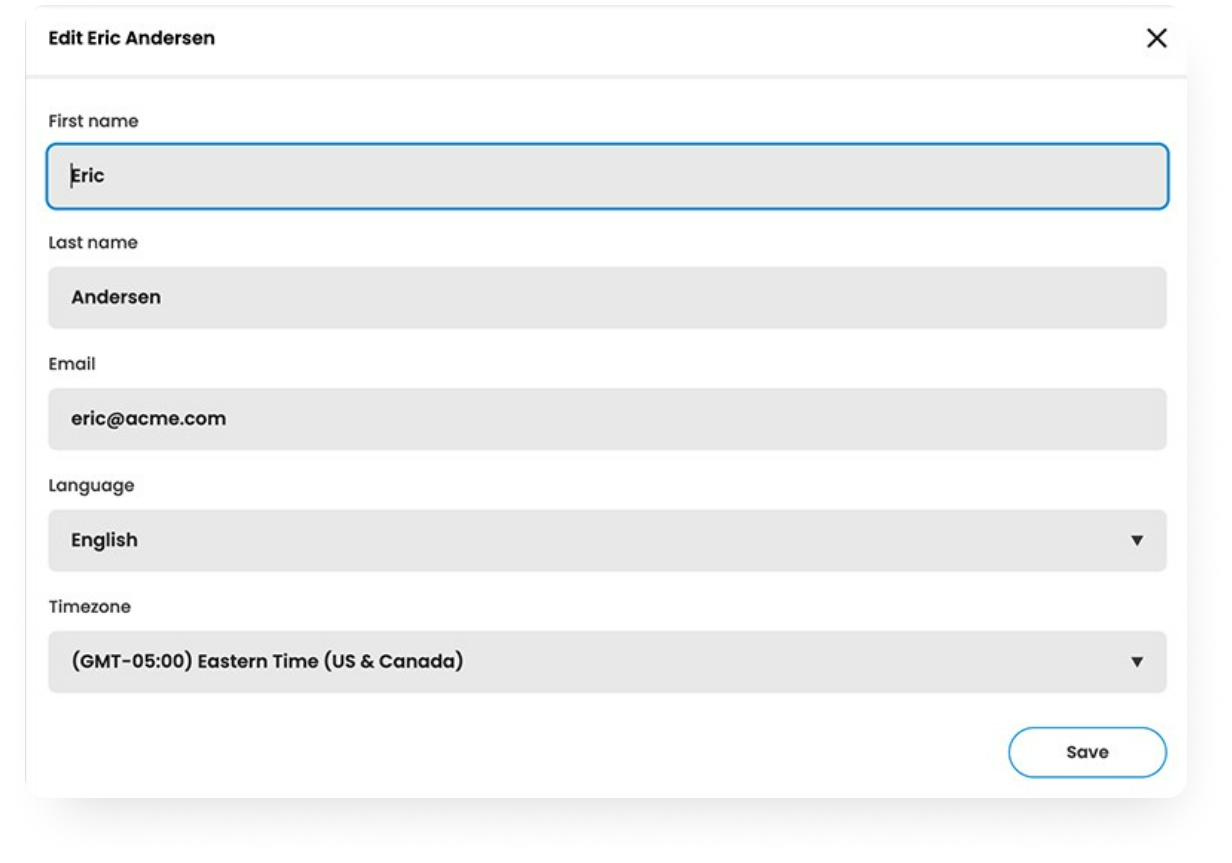This screenshot has width=1232, height=863.
Task: Click the Language dropdown arrow icon
Action: pyautogui.click(x=1136, y=541)
